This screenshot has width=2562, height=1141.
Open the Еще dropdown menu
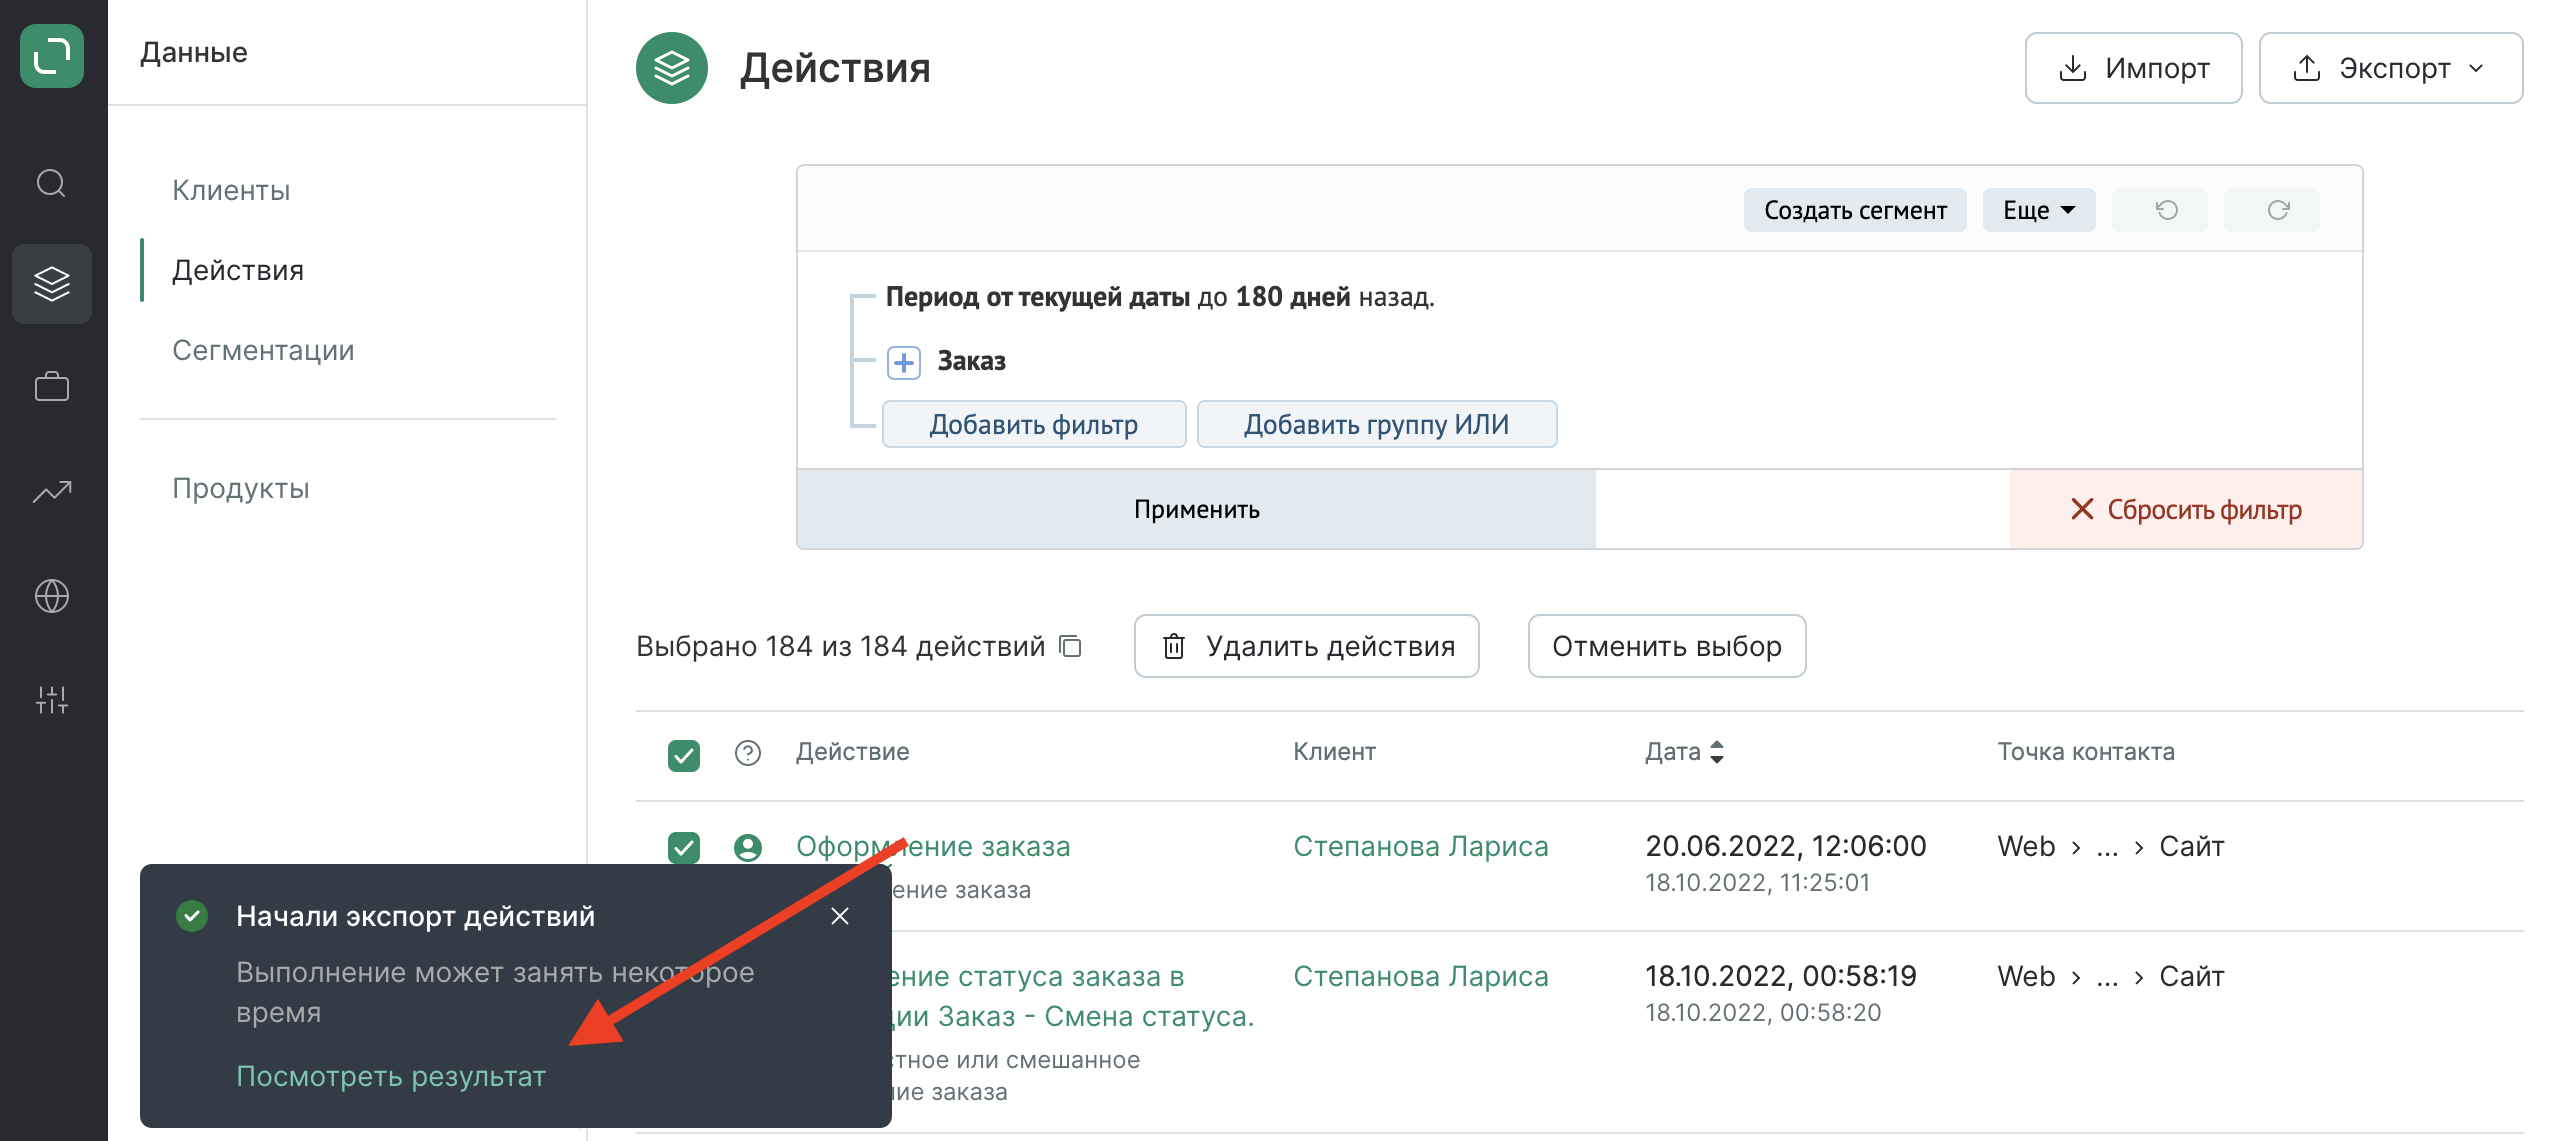coord(2038,210)
